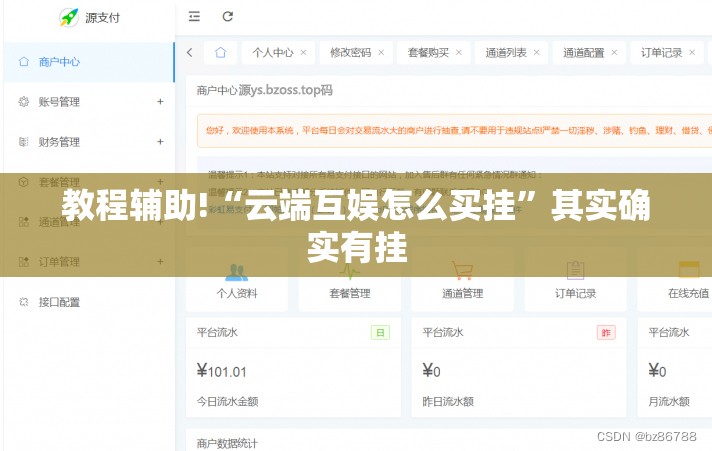Open the 套餐管理 shortcut card

click(x=350, y=279)
